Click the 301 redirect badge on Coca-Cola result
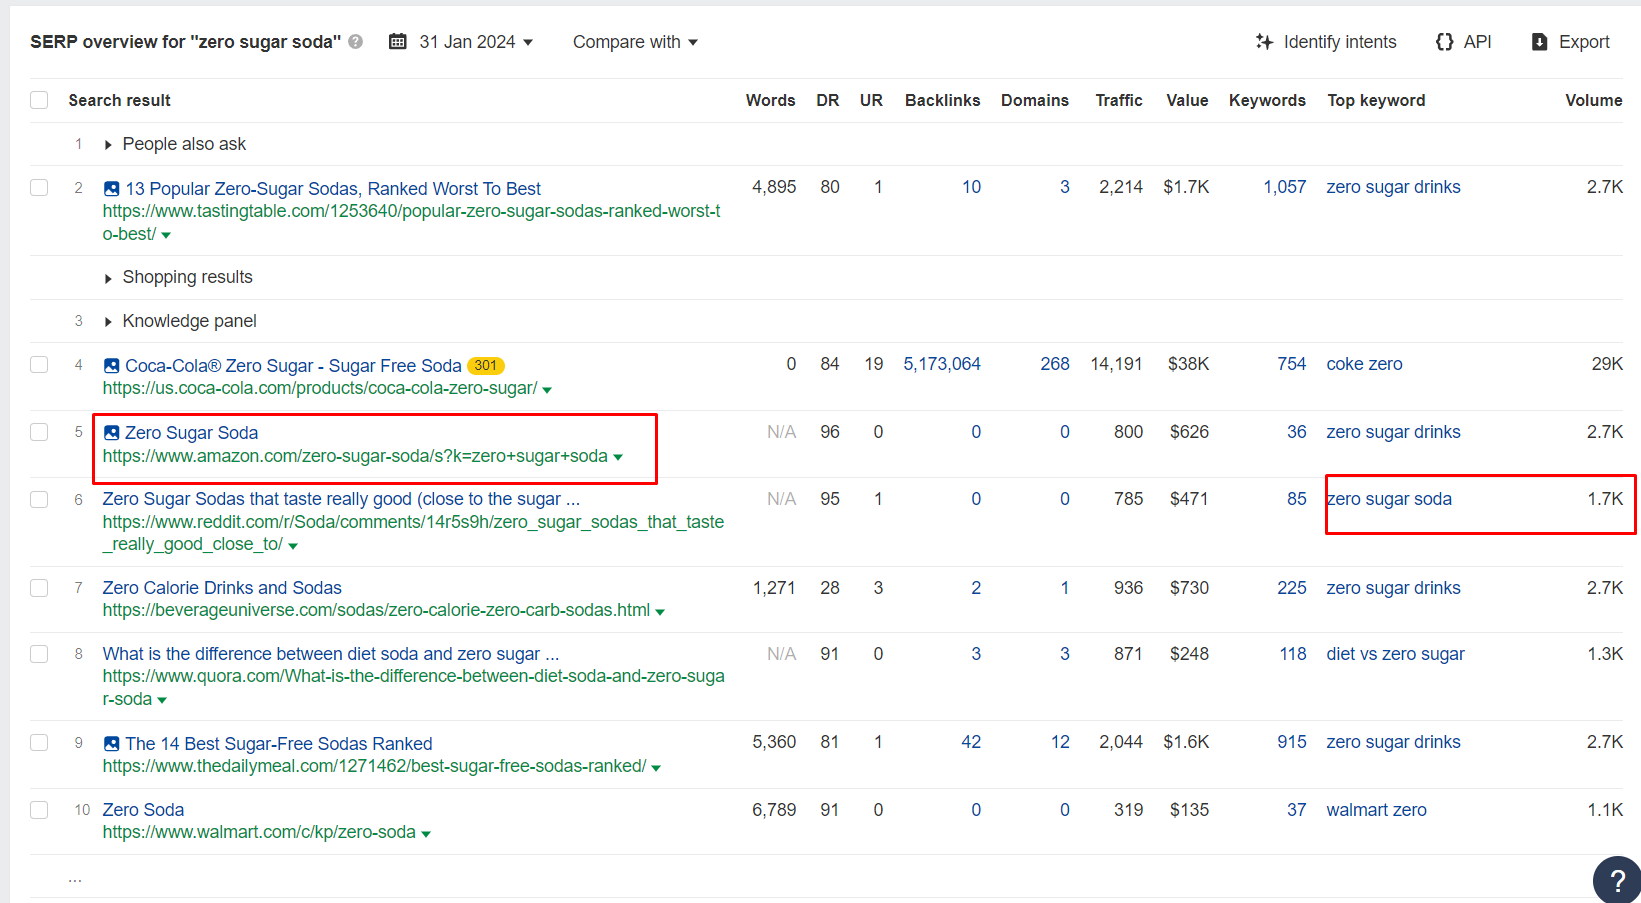The height and width of the screenshot is (903, 1641). click(486, 366)
